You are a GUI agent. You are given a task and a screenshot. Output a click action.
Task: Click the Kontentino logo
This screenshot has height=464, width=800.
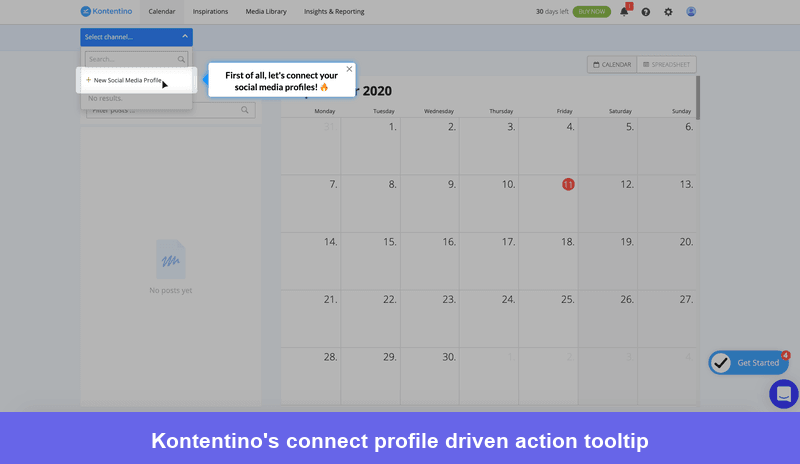click(106, 11)
